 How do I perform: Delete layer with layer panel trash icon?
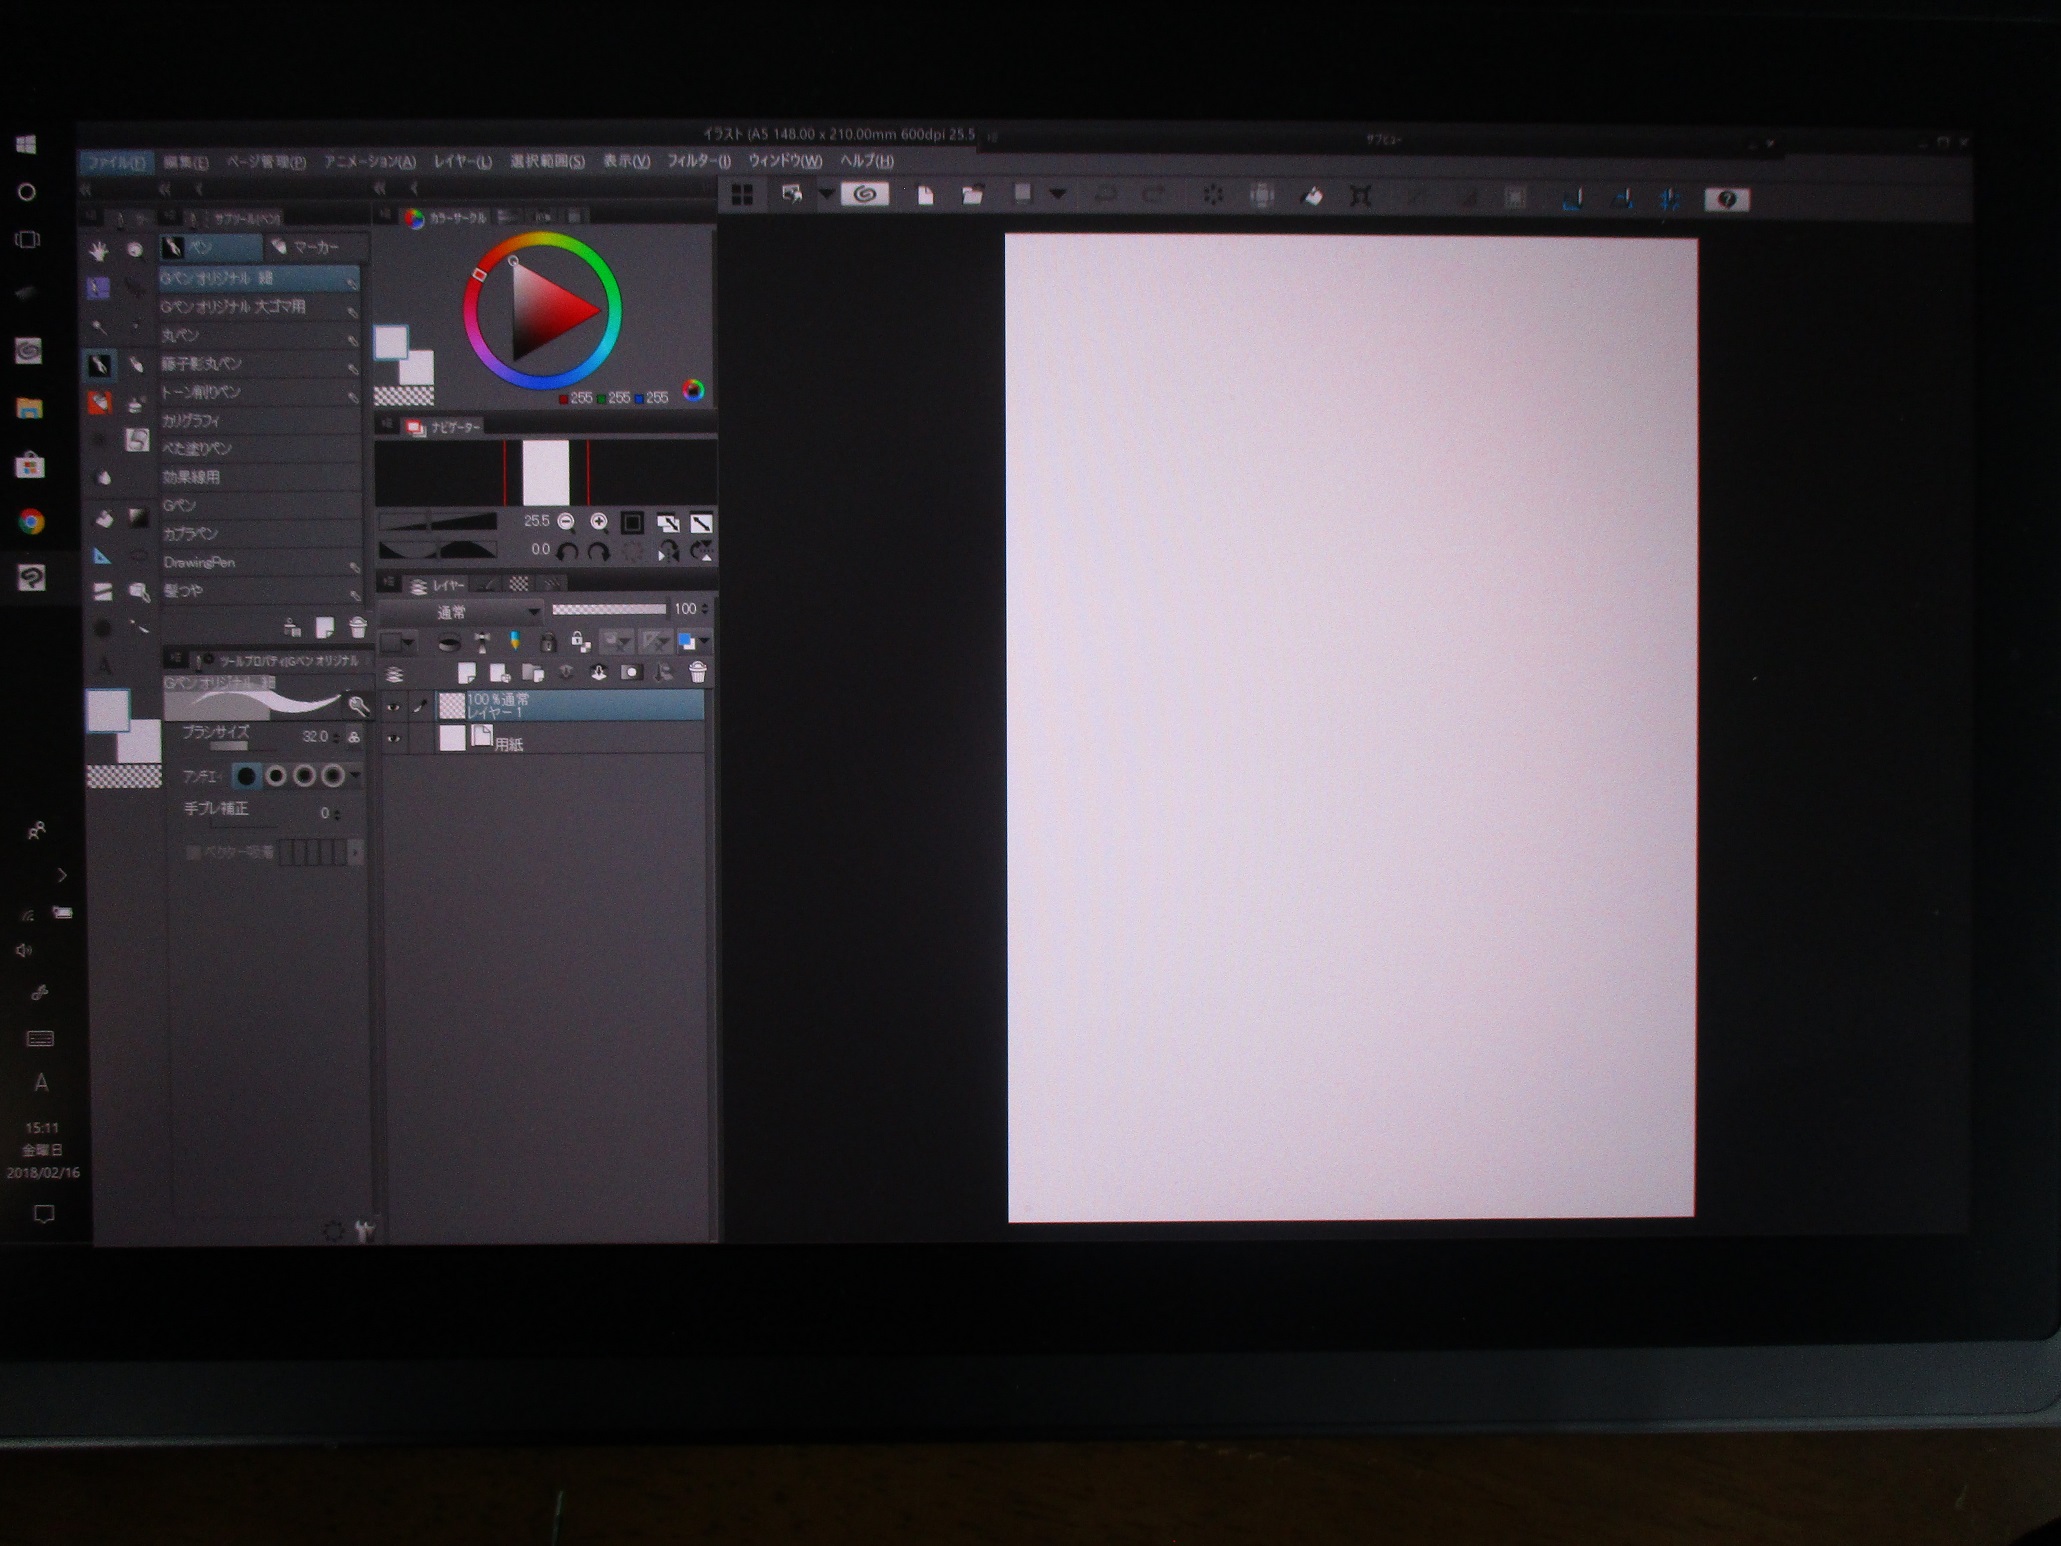coord(698,672)
